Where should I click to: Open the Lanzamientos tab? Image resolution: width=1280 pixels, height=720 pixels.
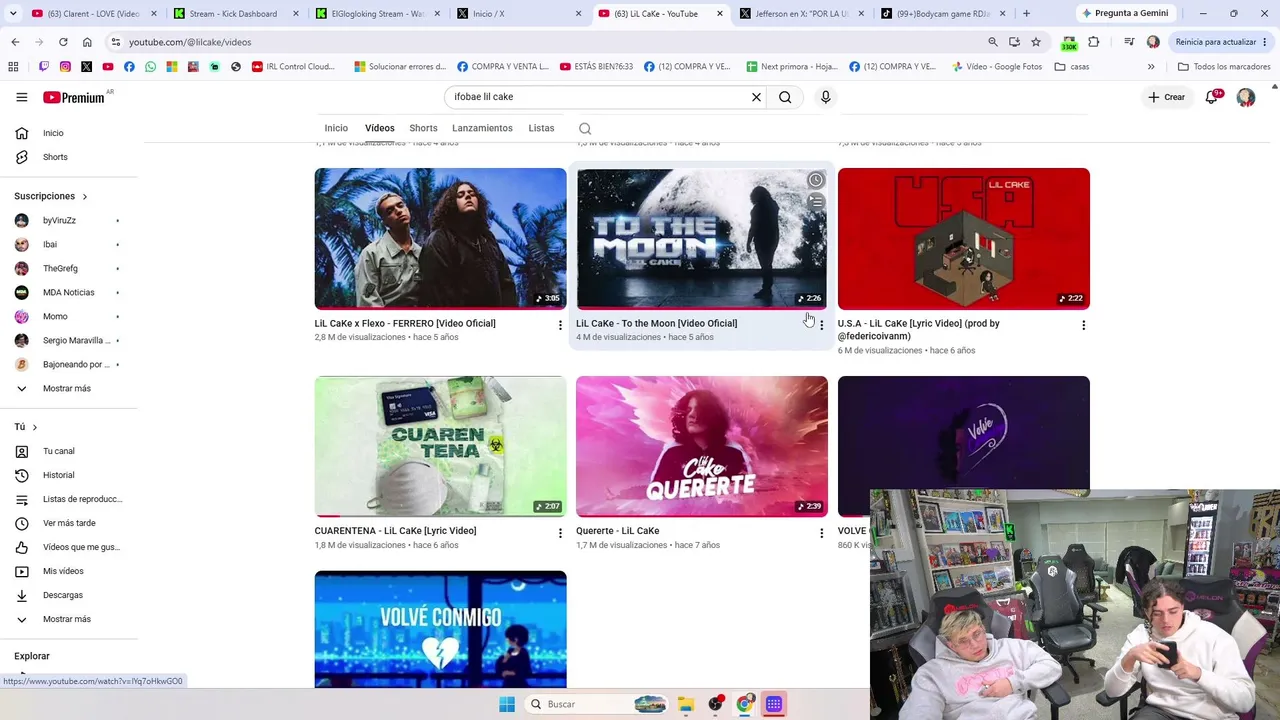(x=482, y=128)
